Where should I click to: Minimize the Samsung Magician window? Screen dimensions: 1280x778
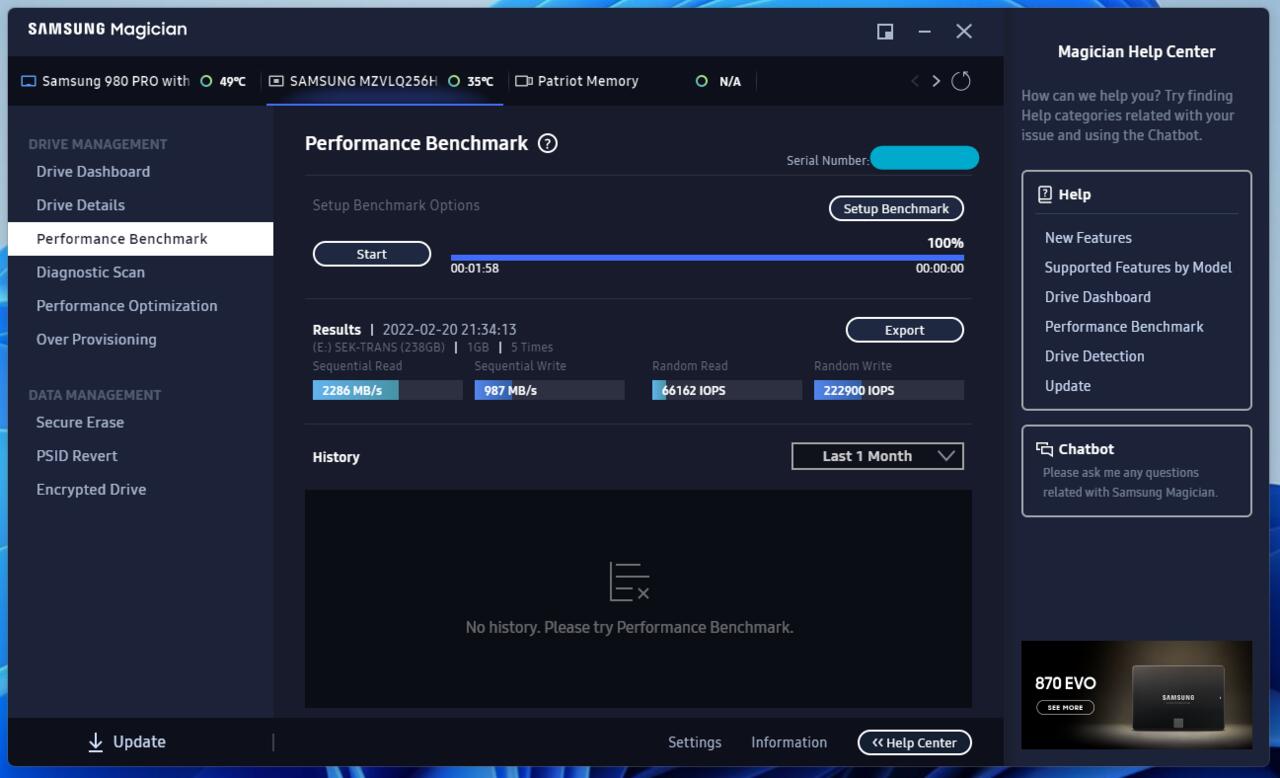coord(925,31)
